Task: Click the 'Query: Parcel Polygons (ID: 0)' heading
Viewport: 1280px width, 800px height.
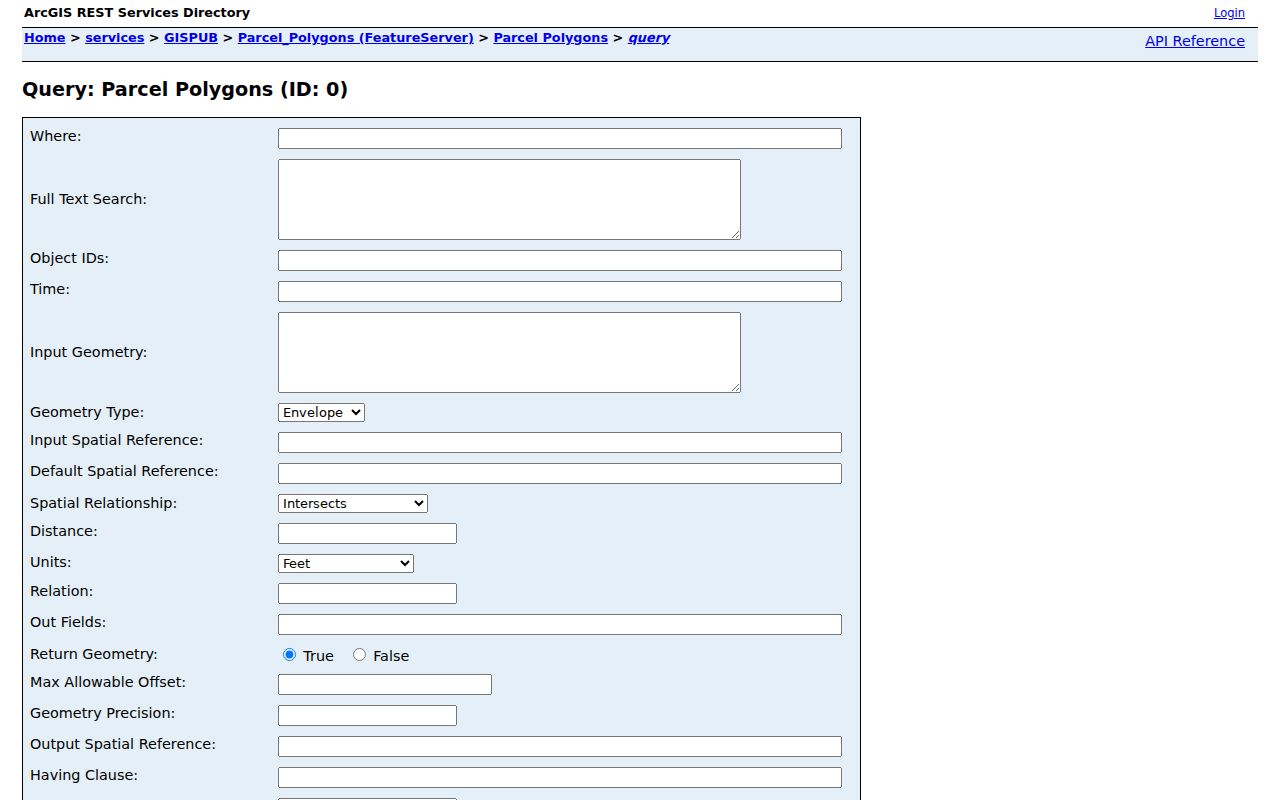Action: (185, 89)
